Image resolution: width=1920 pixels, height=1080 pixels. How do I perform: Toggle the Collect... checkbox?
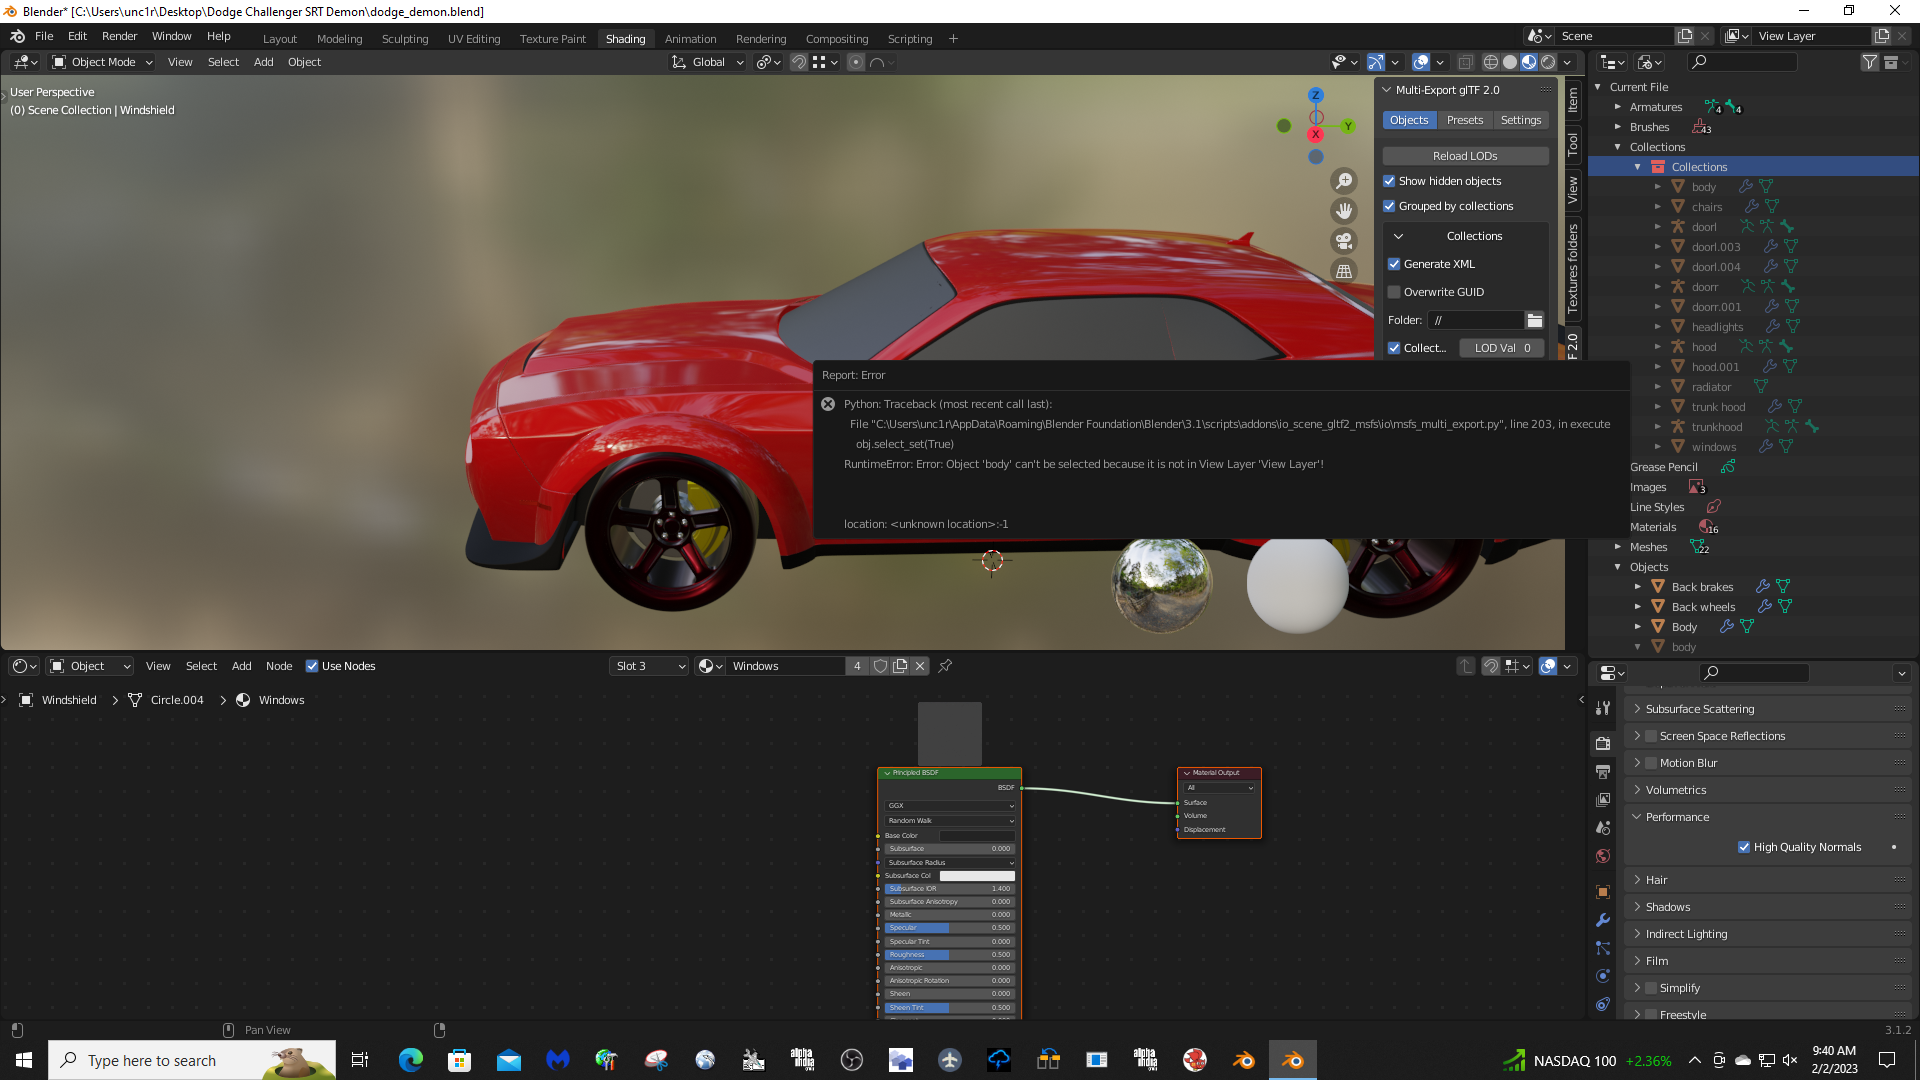click(1394, 348)
